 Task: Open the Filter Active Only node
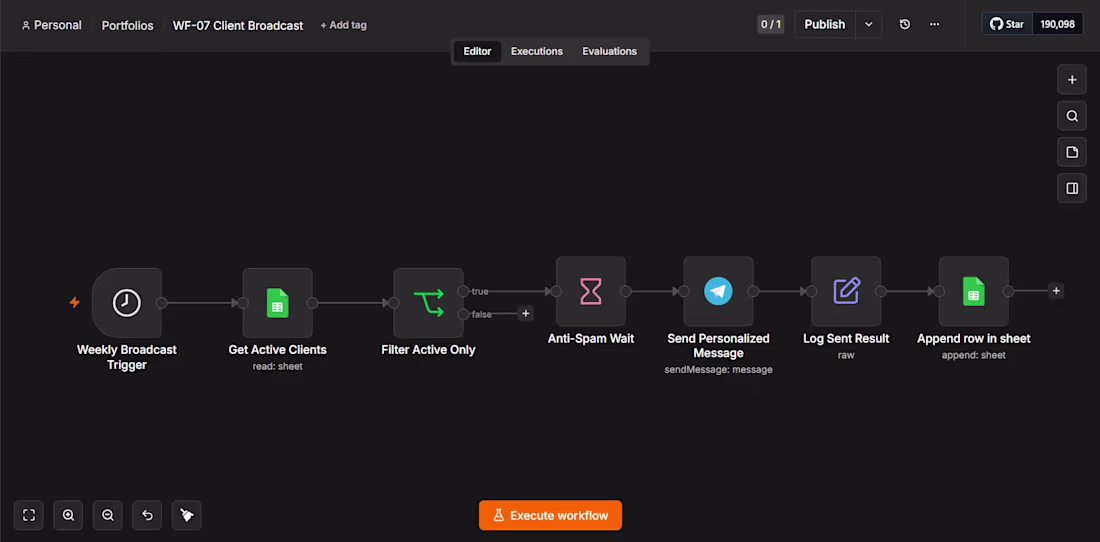coord(429,303)
